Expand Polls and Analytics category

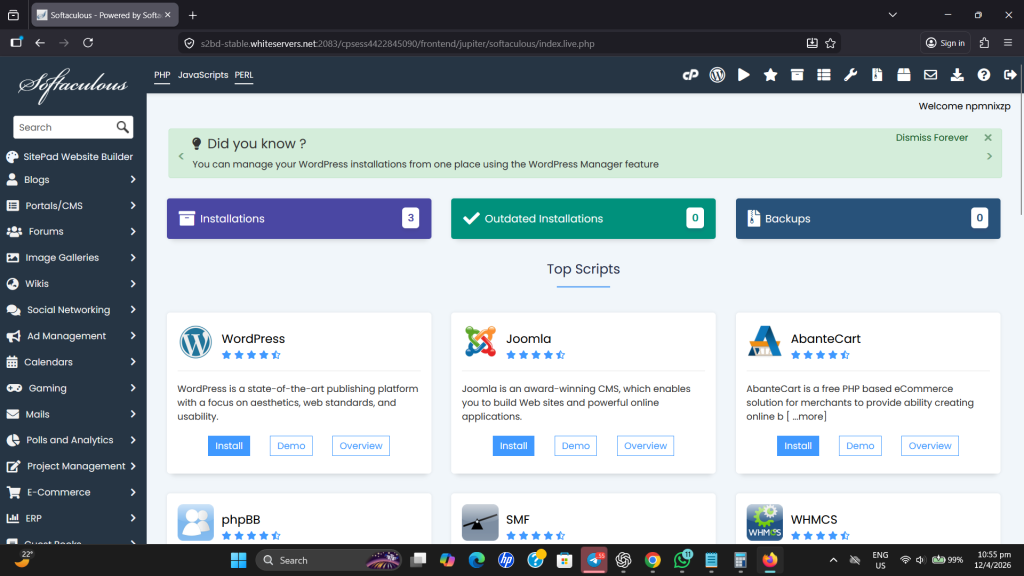(x=73, y=440)
